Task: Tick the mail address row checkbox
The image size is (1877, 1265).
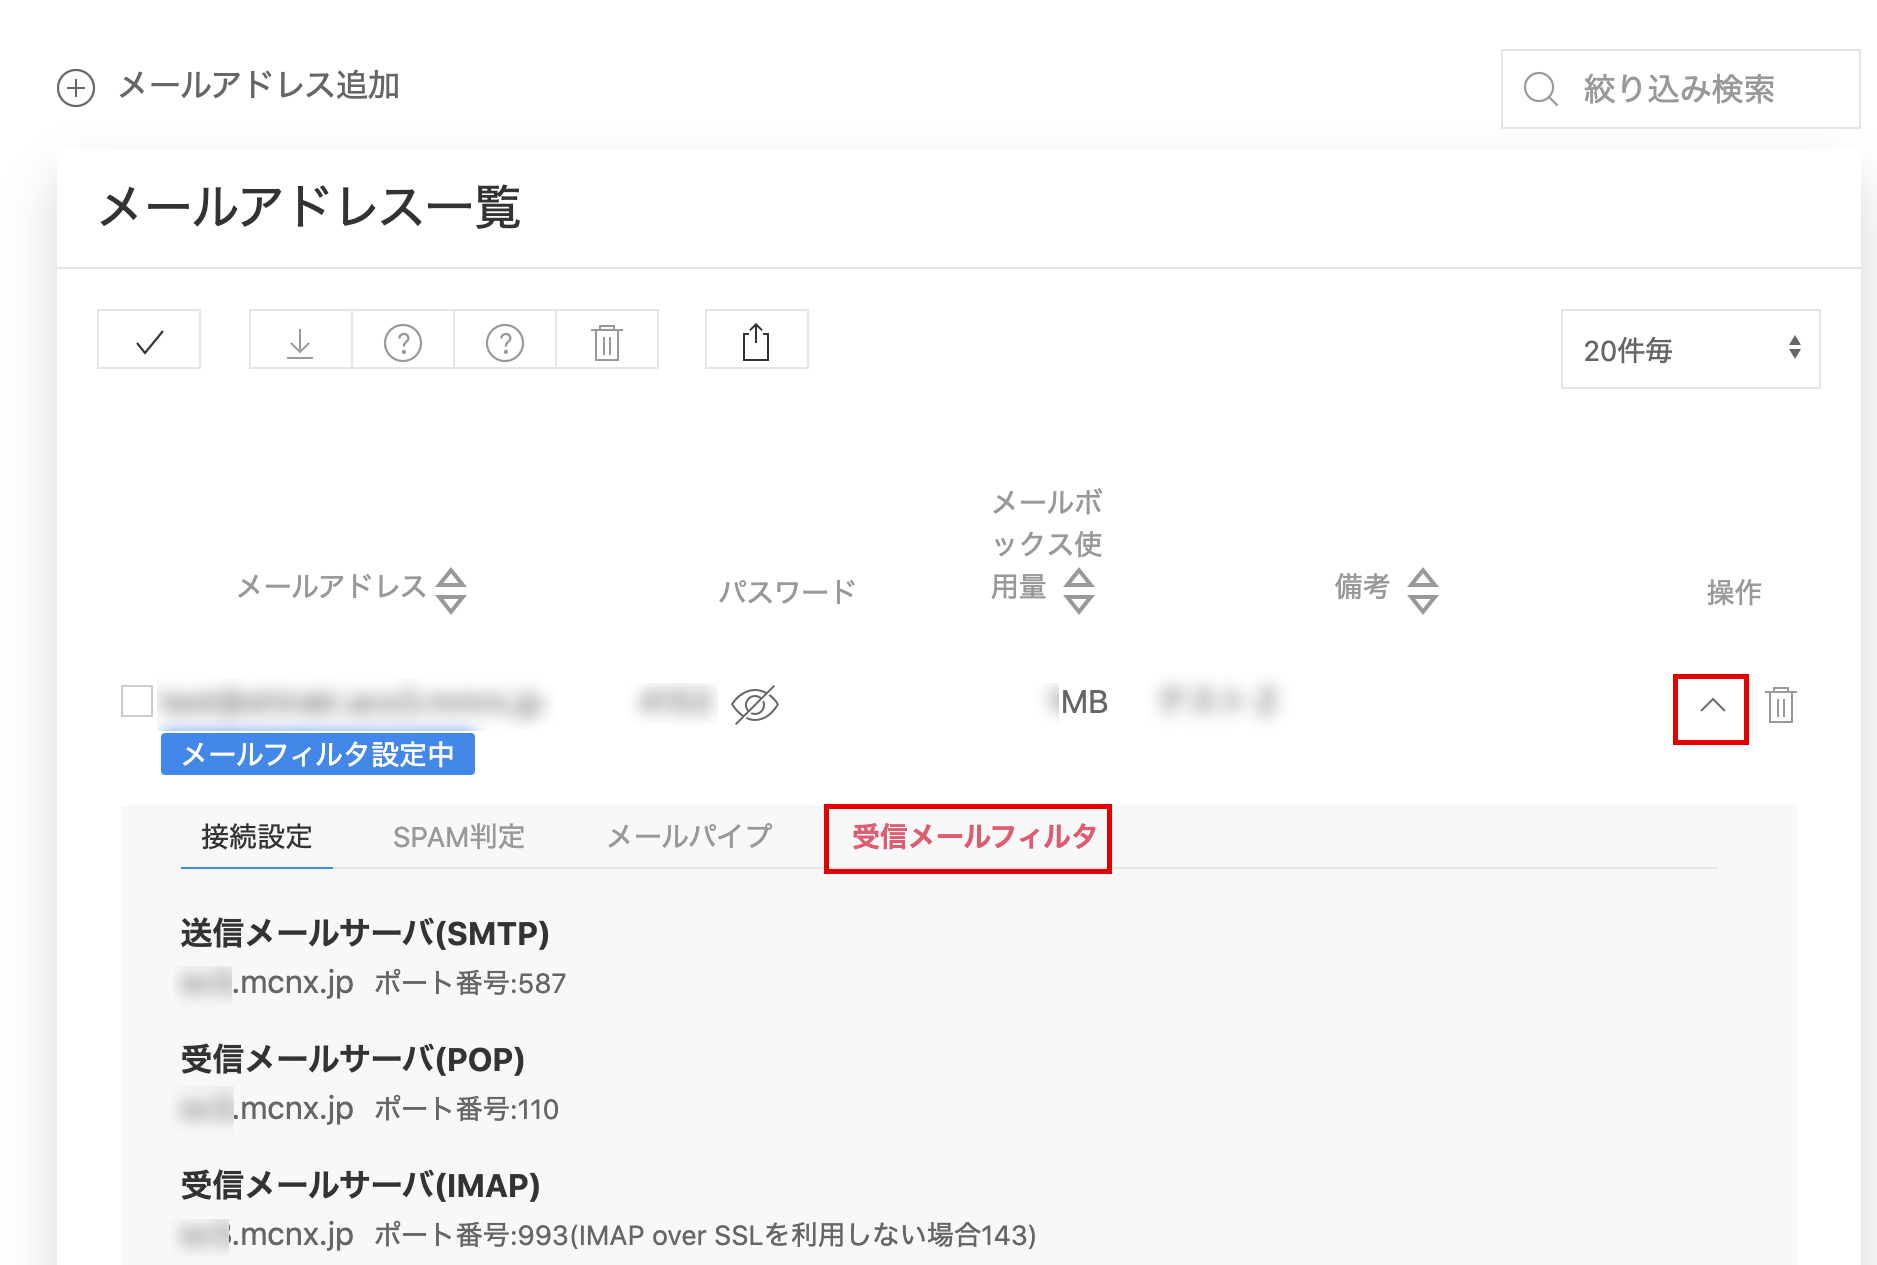Action: coord(137,701)
